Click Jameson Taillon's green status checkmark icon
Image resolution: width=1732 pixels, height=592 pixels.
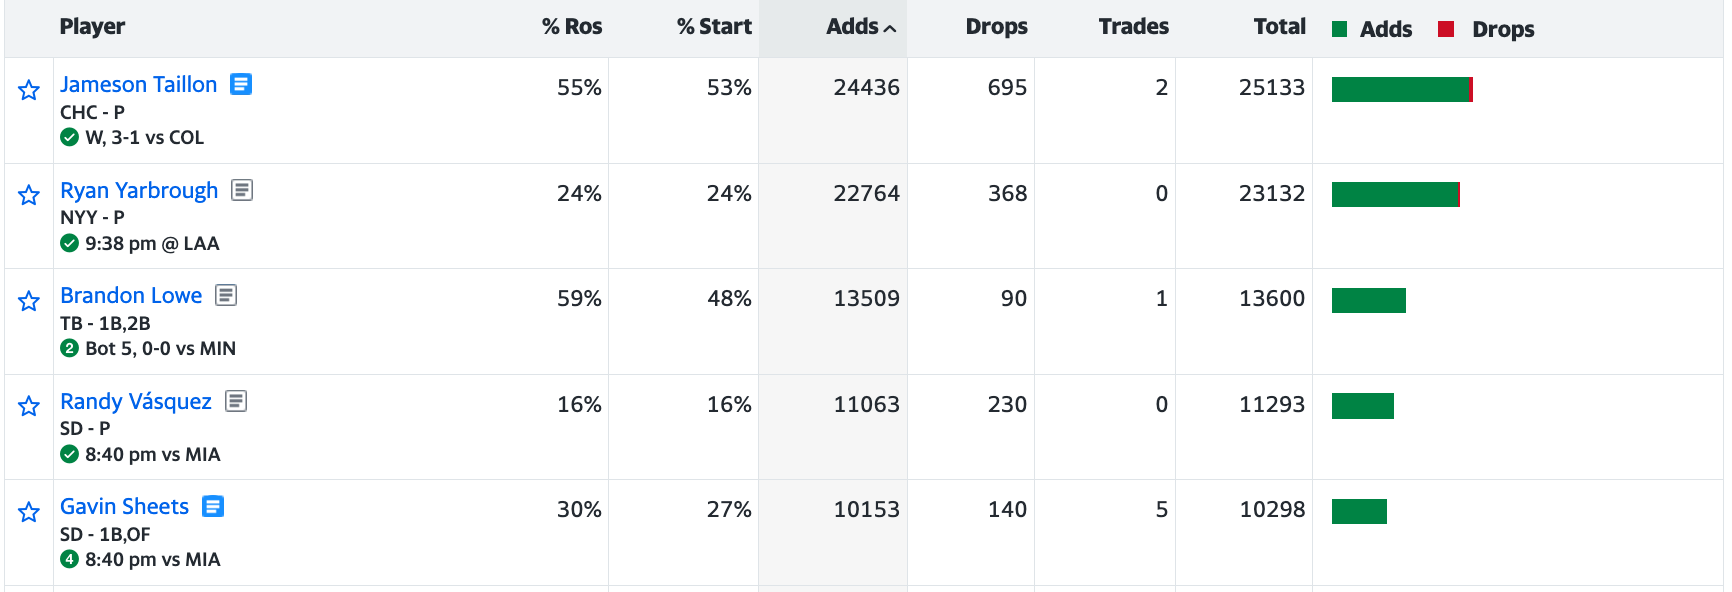tap(69, 137)
